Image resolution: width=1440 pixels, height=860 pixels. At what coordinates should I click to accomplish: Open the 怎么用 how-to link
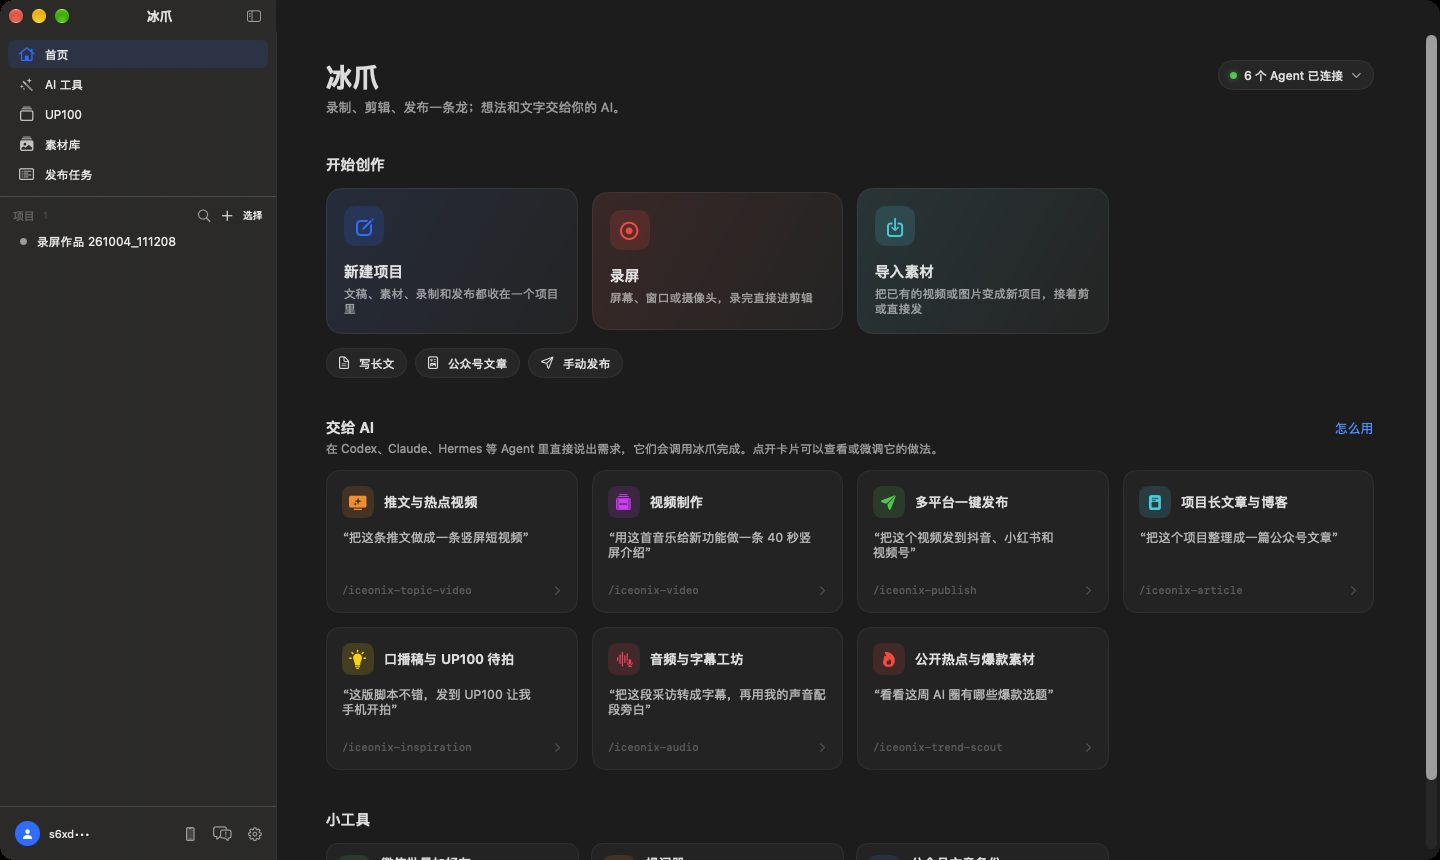(x=1354, y=428)
